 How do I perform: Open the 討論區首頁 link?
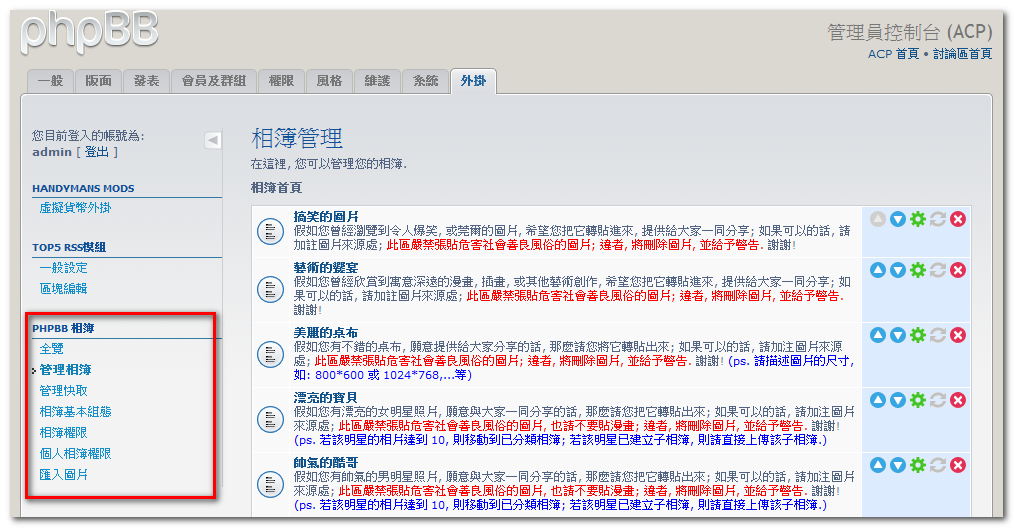962,54
